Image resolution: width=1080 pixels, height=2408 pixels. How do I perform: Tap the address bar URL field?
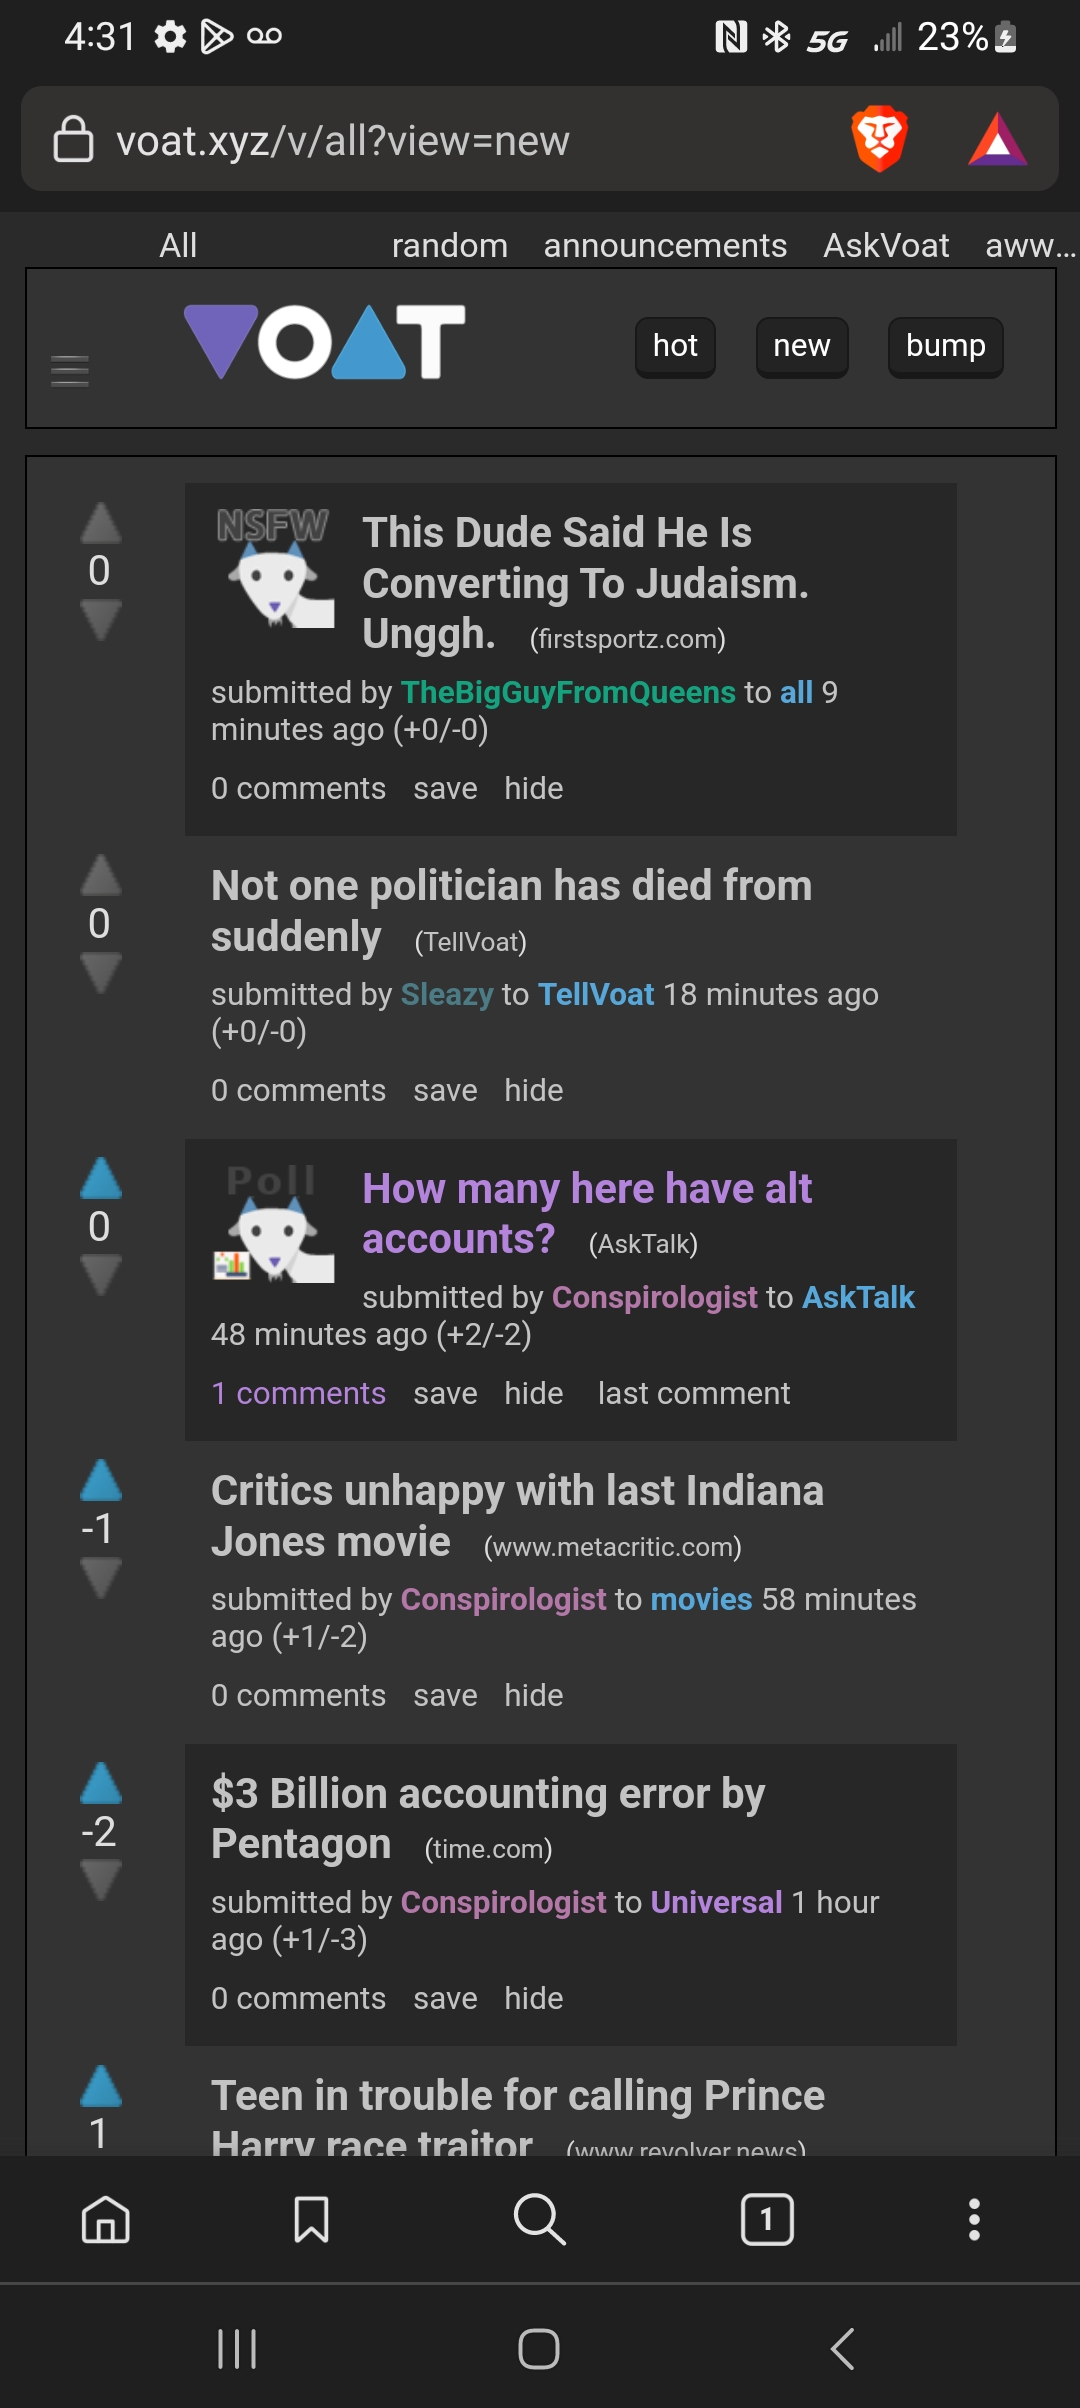pos(450,141)
